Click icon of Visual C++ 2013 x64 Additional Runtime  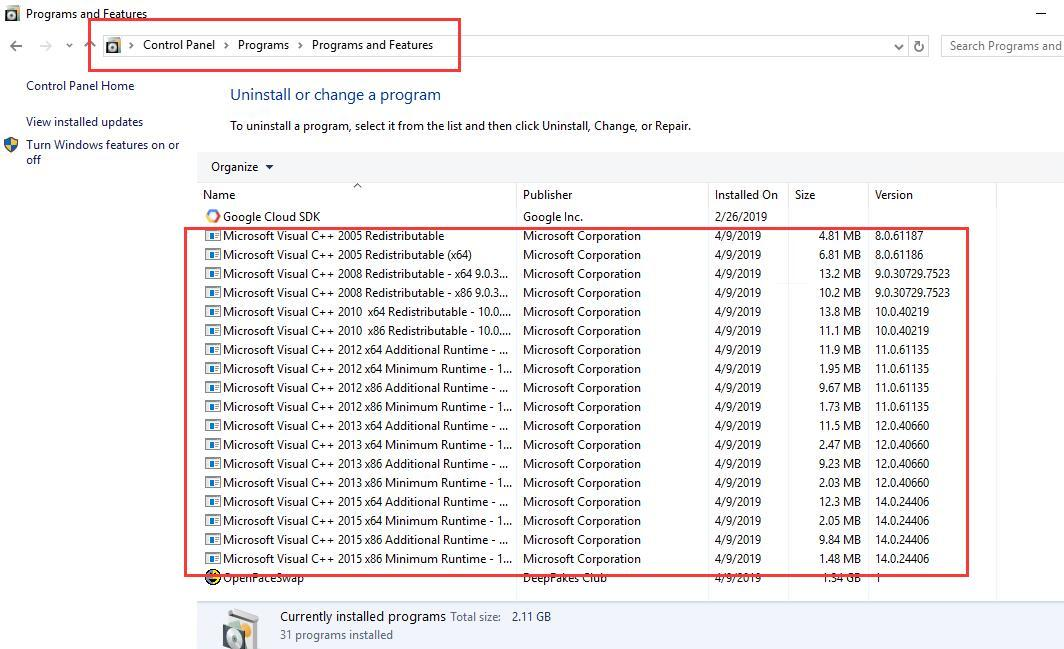click(212, 426)
